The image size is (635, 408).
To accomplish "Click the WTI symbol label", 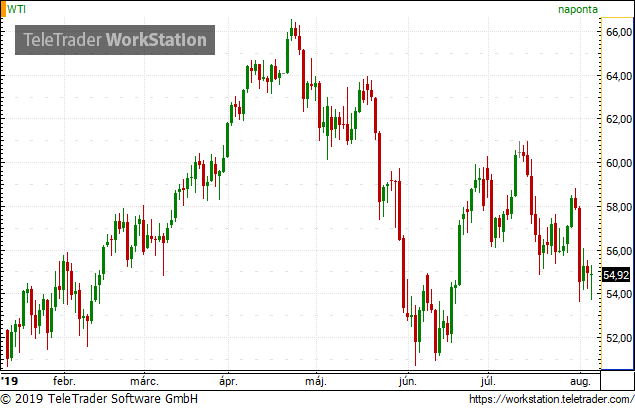I will 16,9.
